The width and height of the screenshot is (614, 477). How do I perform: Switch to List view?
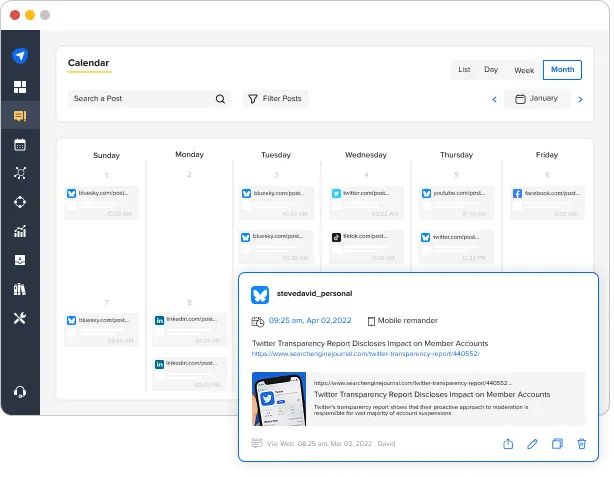464,70
